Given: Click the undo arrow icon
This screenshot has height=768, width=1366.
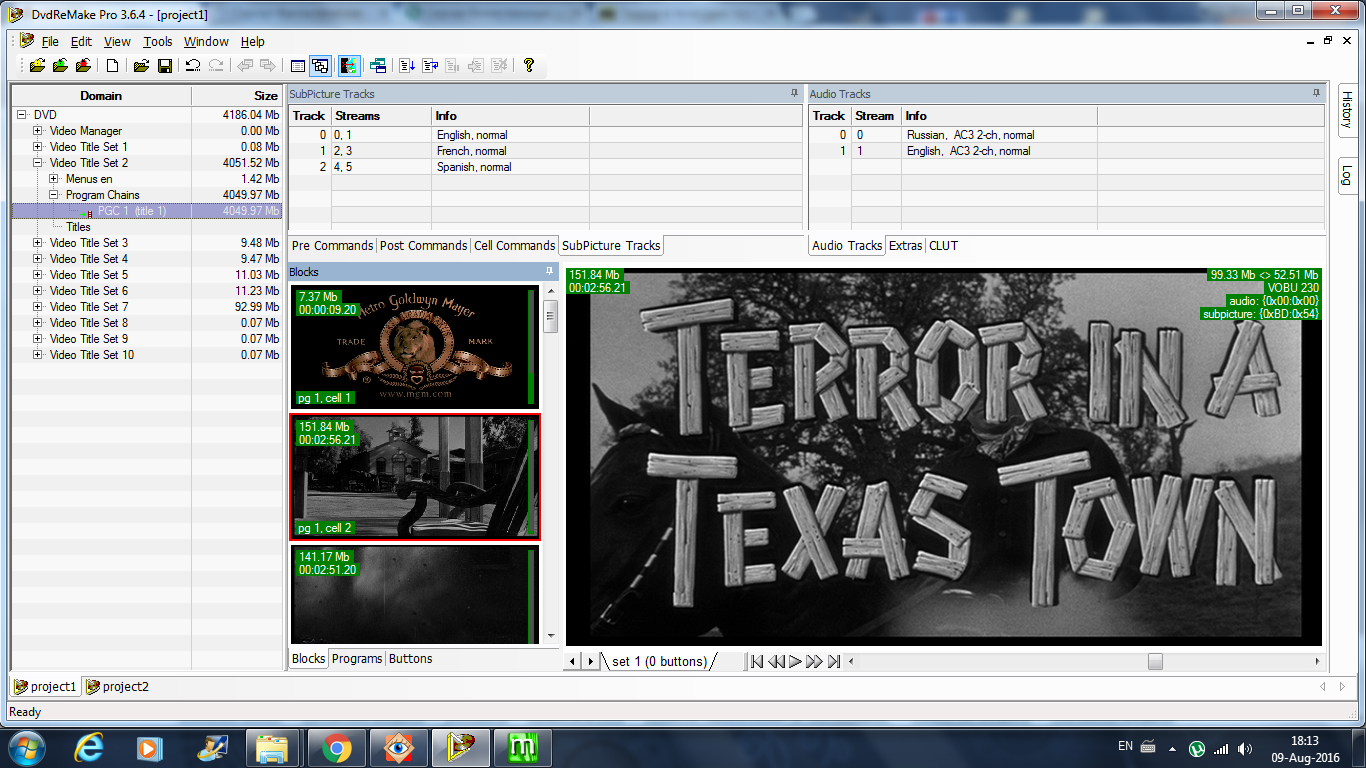Looking at the screenshot, I should pyautogui.click(x=193, y=66).
